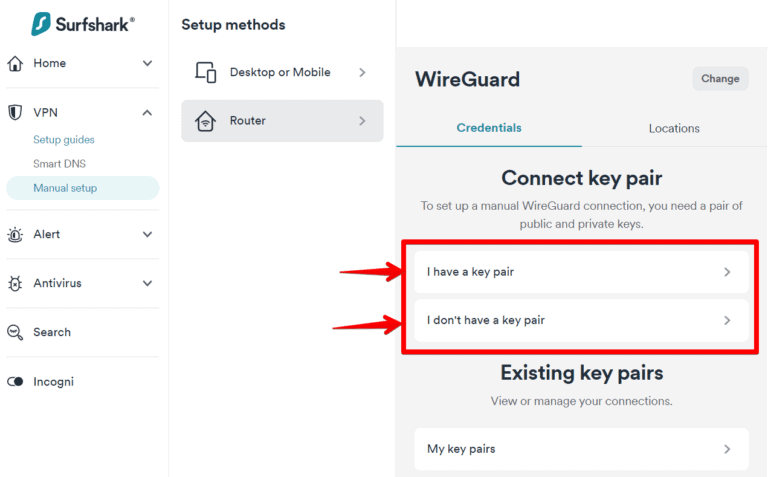Click the Desktop or Mobile devices icon
The image size is (768, 477).
click(206, 73)
